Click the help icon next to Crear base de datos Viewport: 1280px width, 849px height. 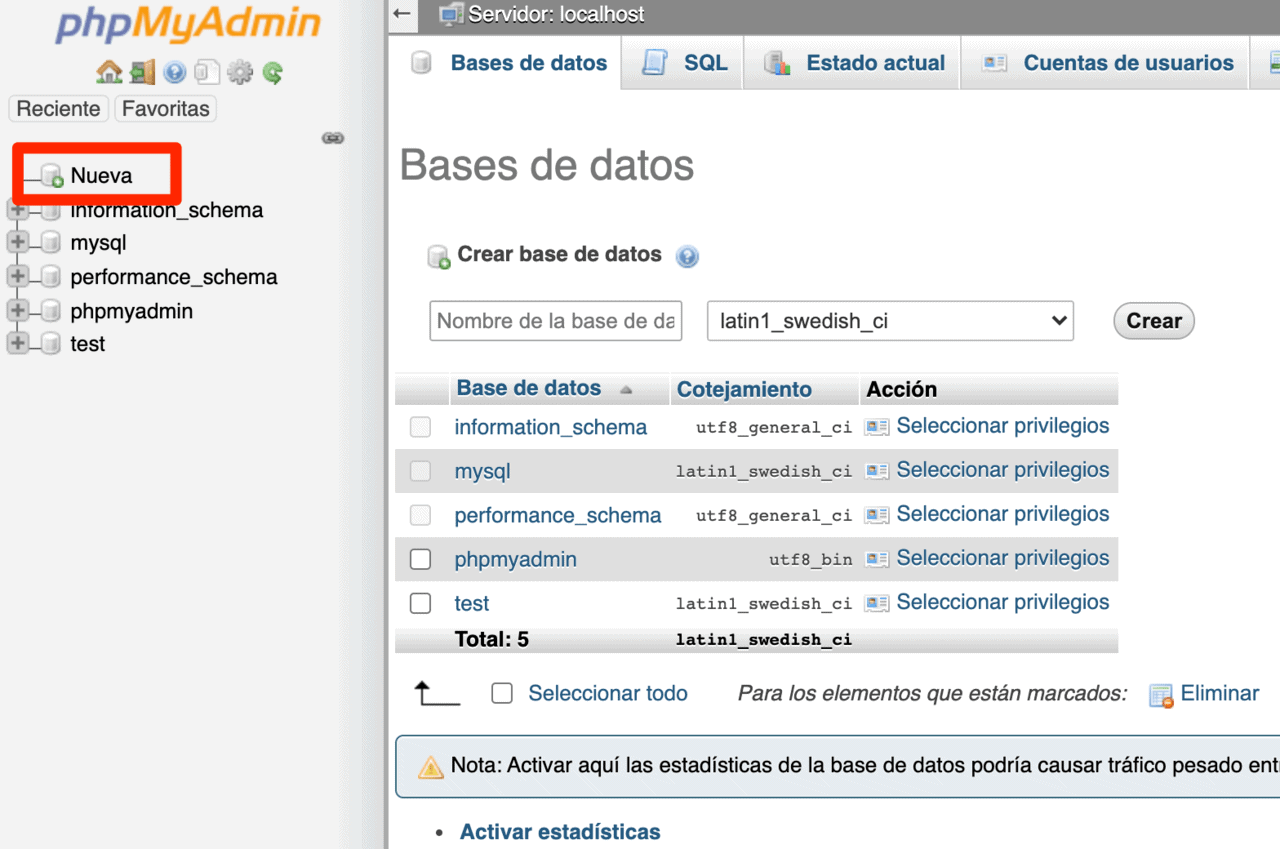687,256
